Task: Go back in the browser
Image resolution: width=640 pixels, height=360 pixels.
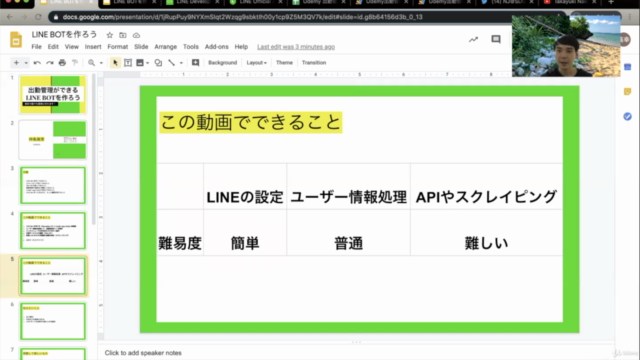Action: pos(10,17)
